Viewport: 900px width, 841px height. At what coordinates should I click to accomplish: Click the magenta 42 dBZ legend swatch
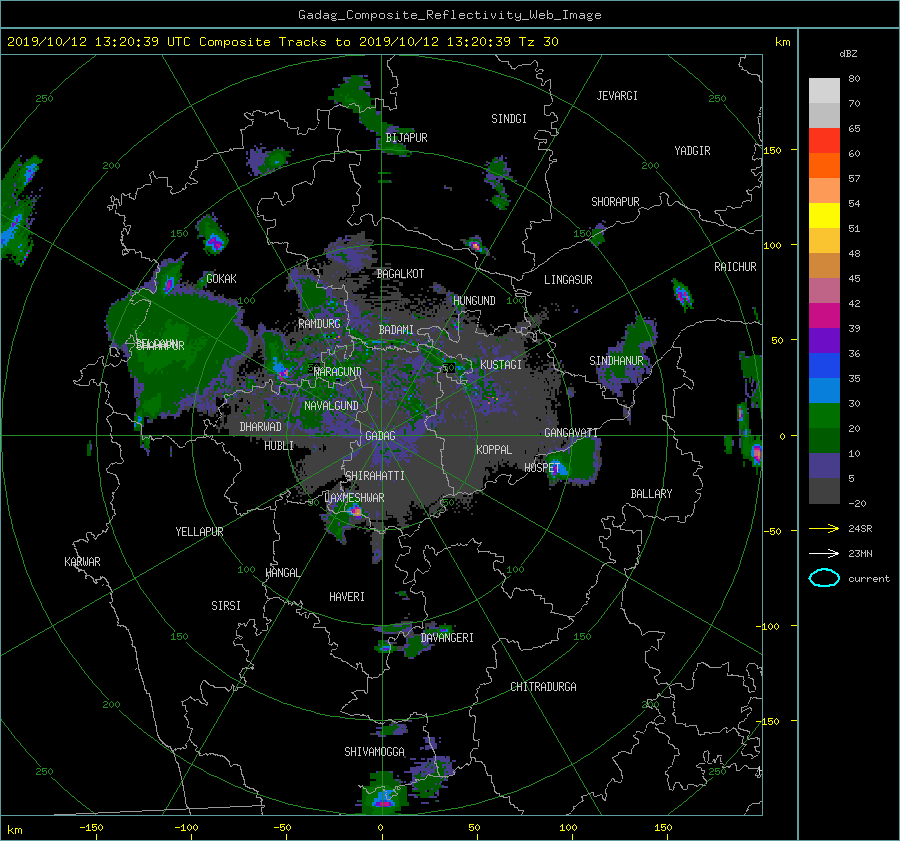click(x=824, y=315)
